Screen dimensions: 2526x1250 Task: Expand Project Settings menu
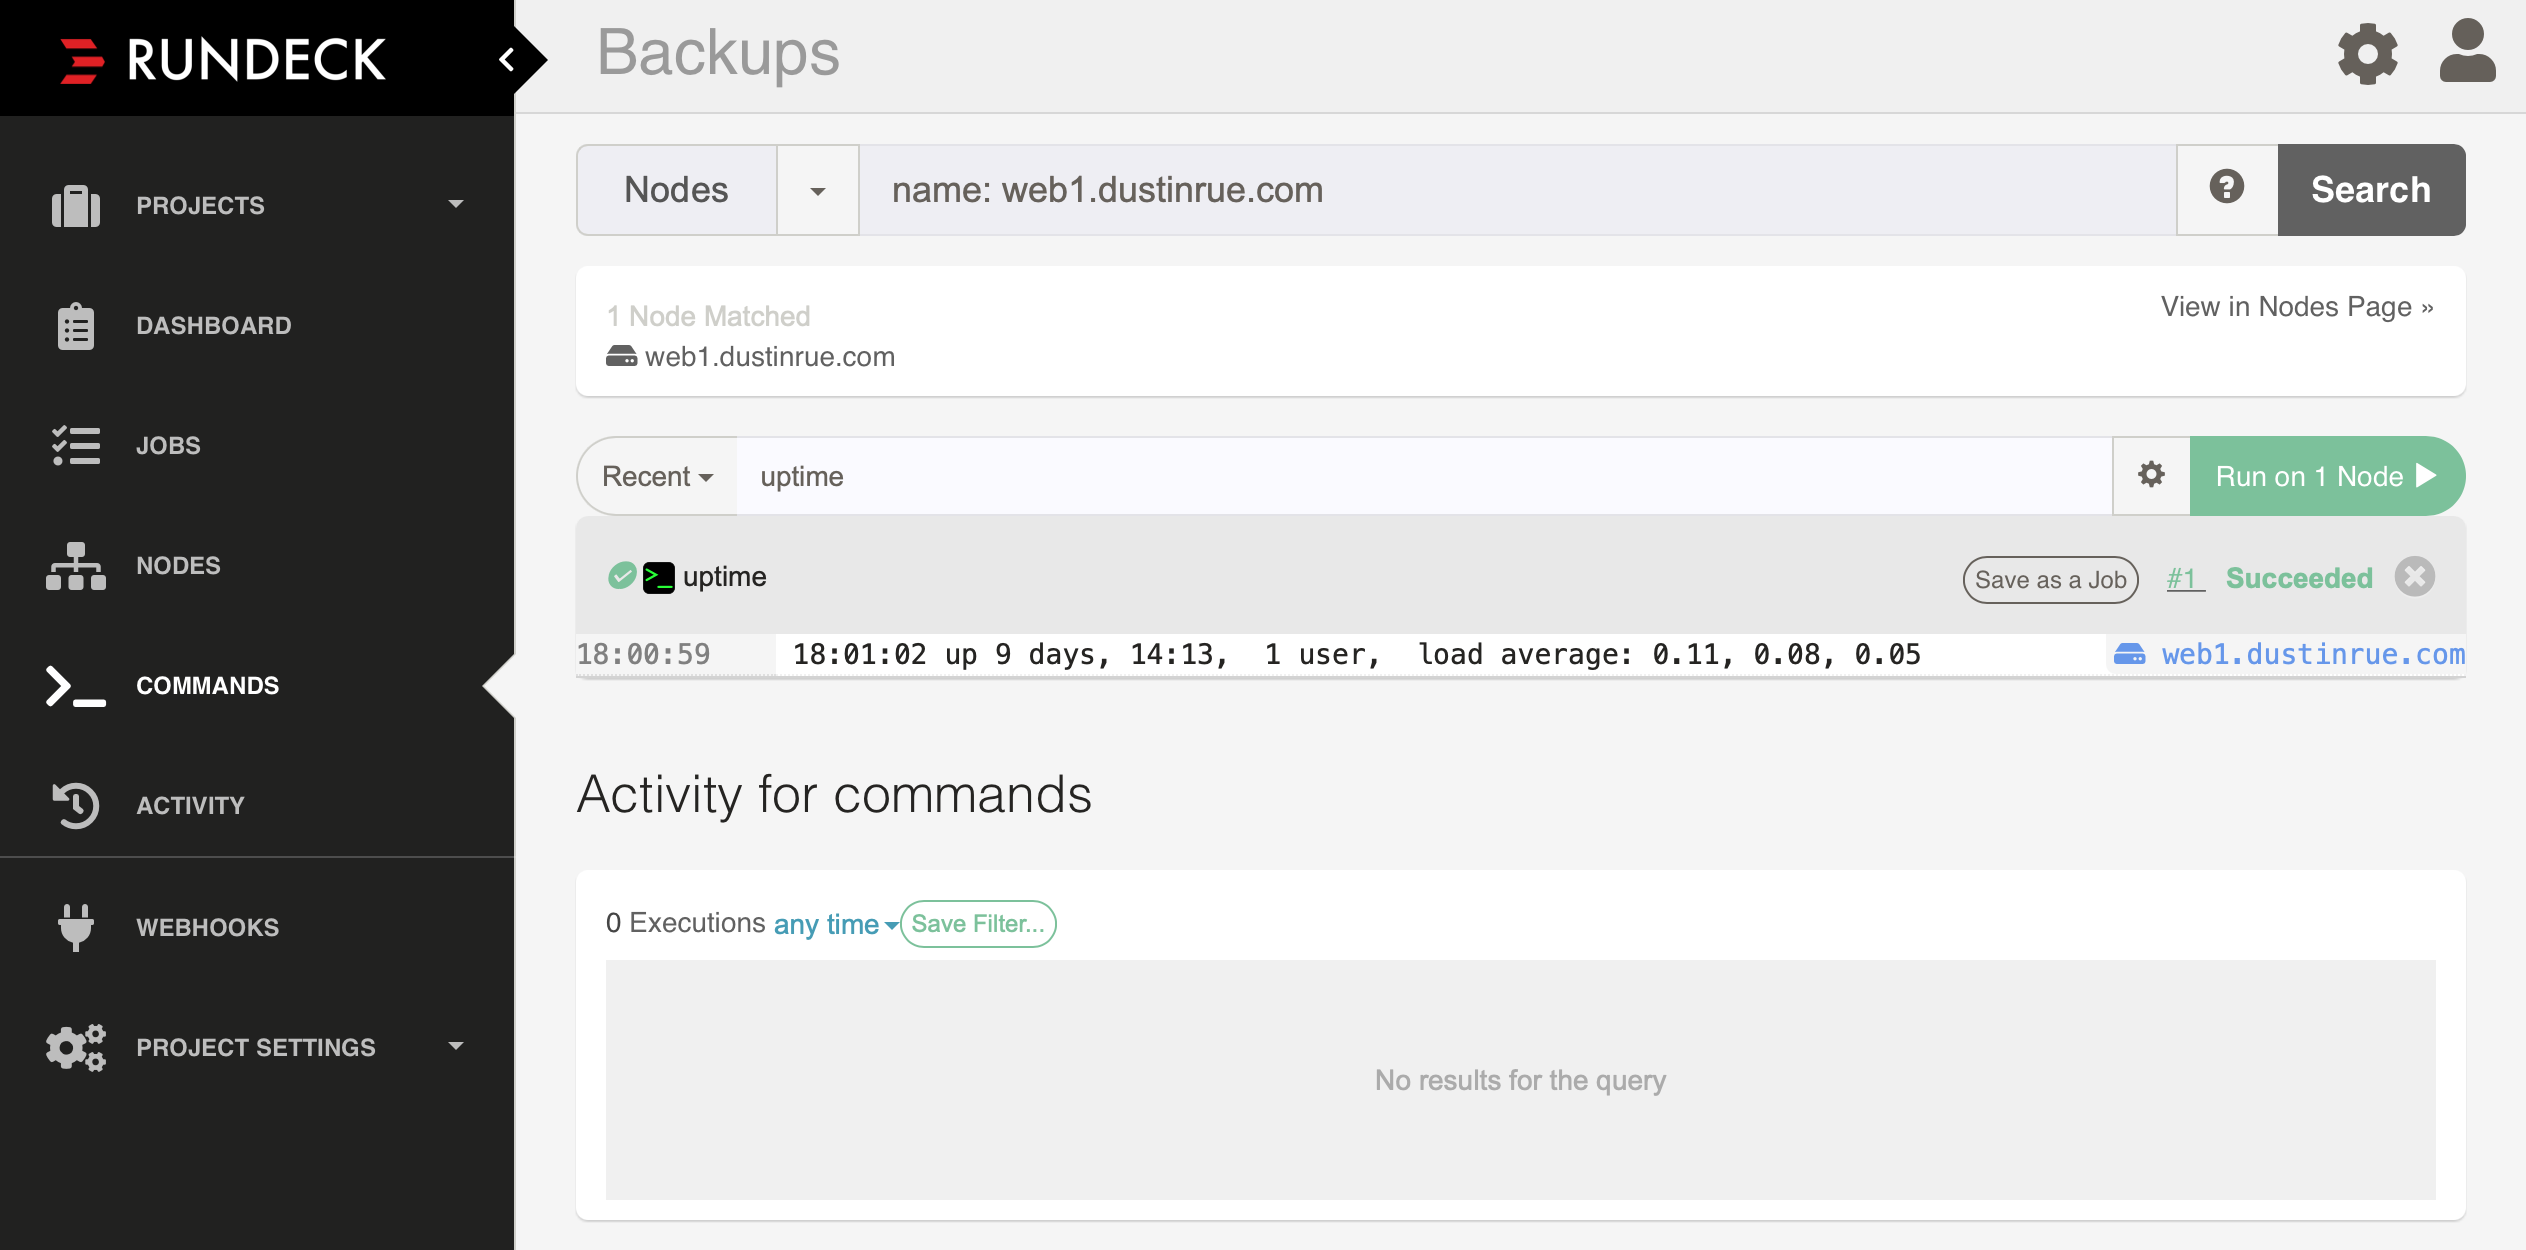[257, 1048]
